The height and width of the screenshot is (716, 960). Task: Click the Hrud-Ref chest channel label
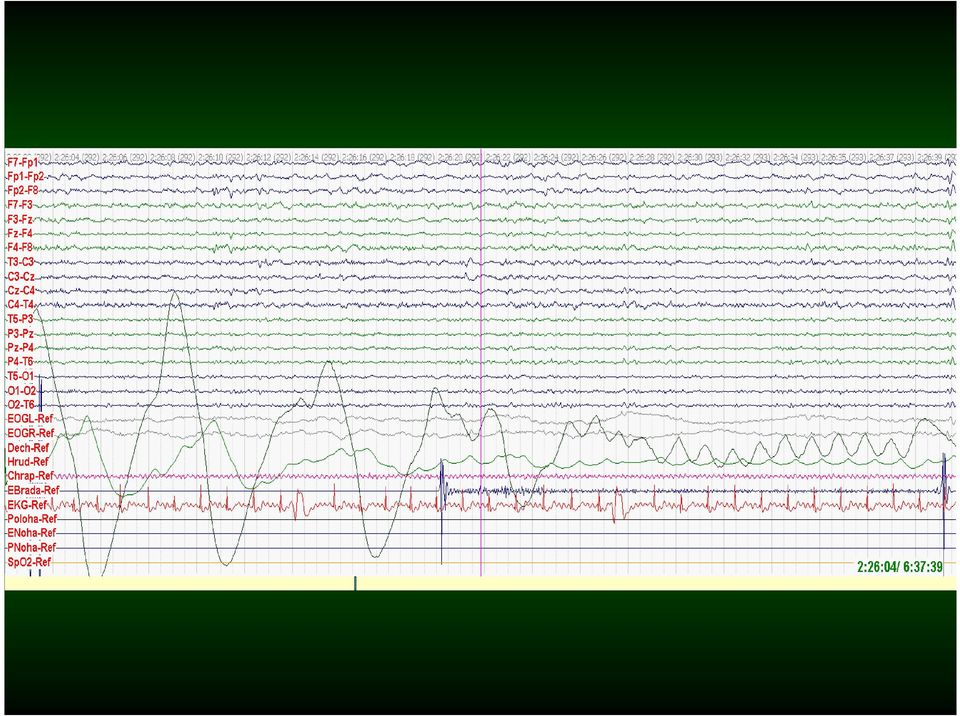click(28, 462)
